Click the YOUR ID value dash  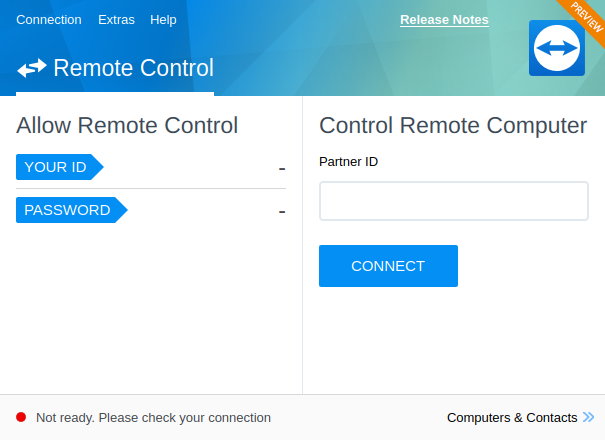point(282,169)
